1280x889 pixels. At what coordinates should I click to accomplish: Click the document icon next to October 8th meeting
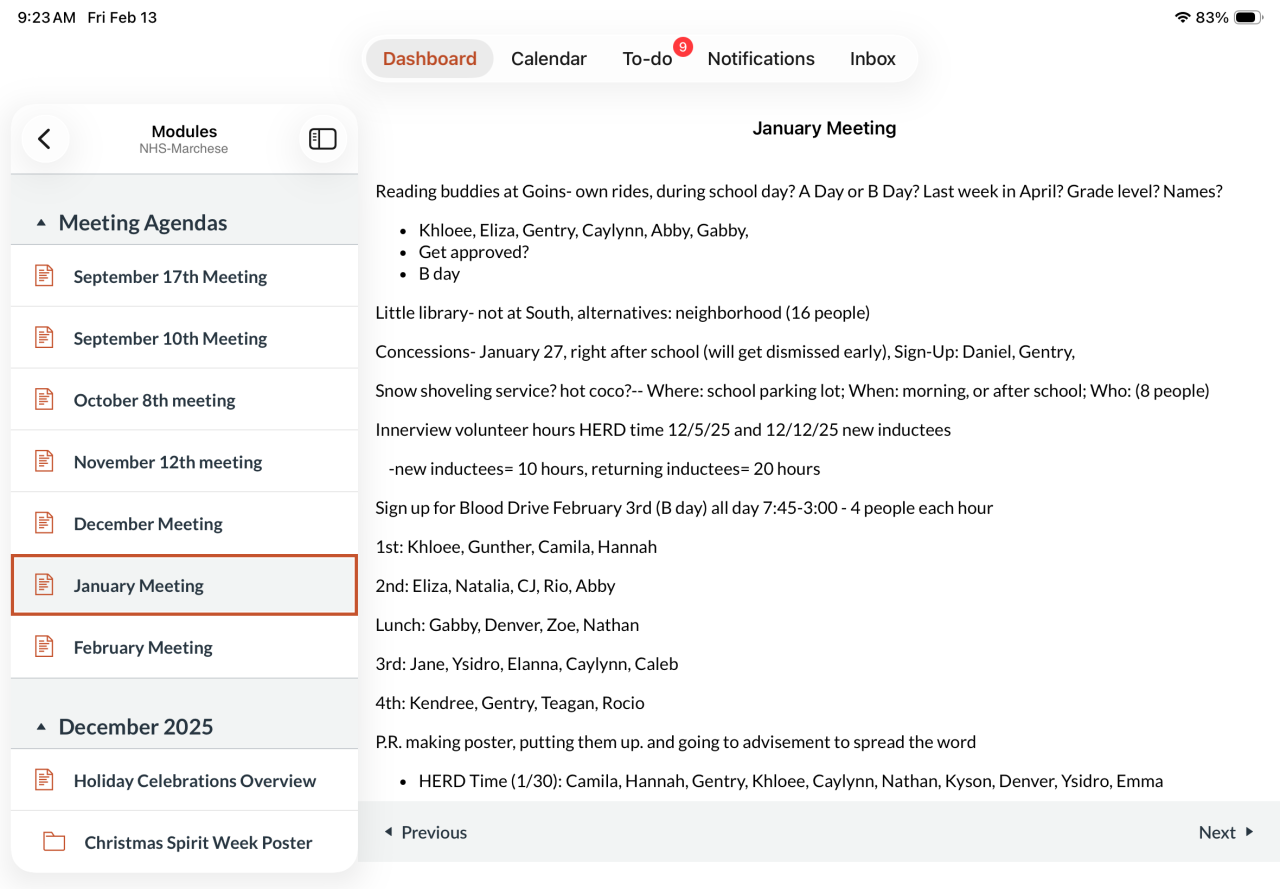(x=44, y=400)
